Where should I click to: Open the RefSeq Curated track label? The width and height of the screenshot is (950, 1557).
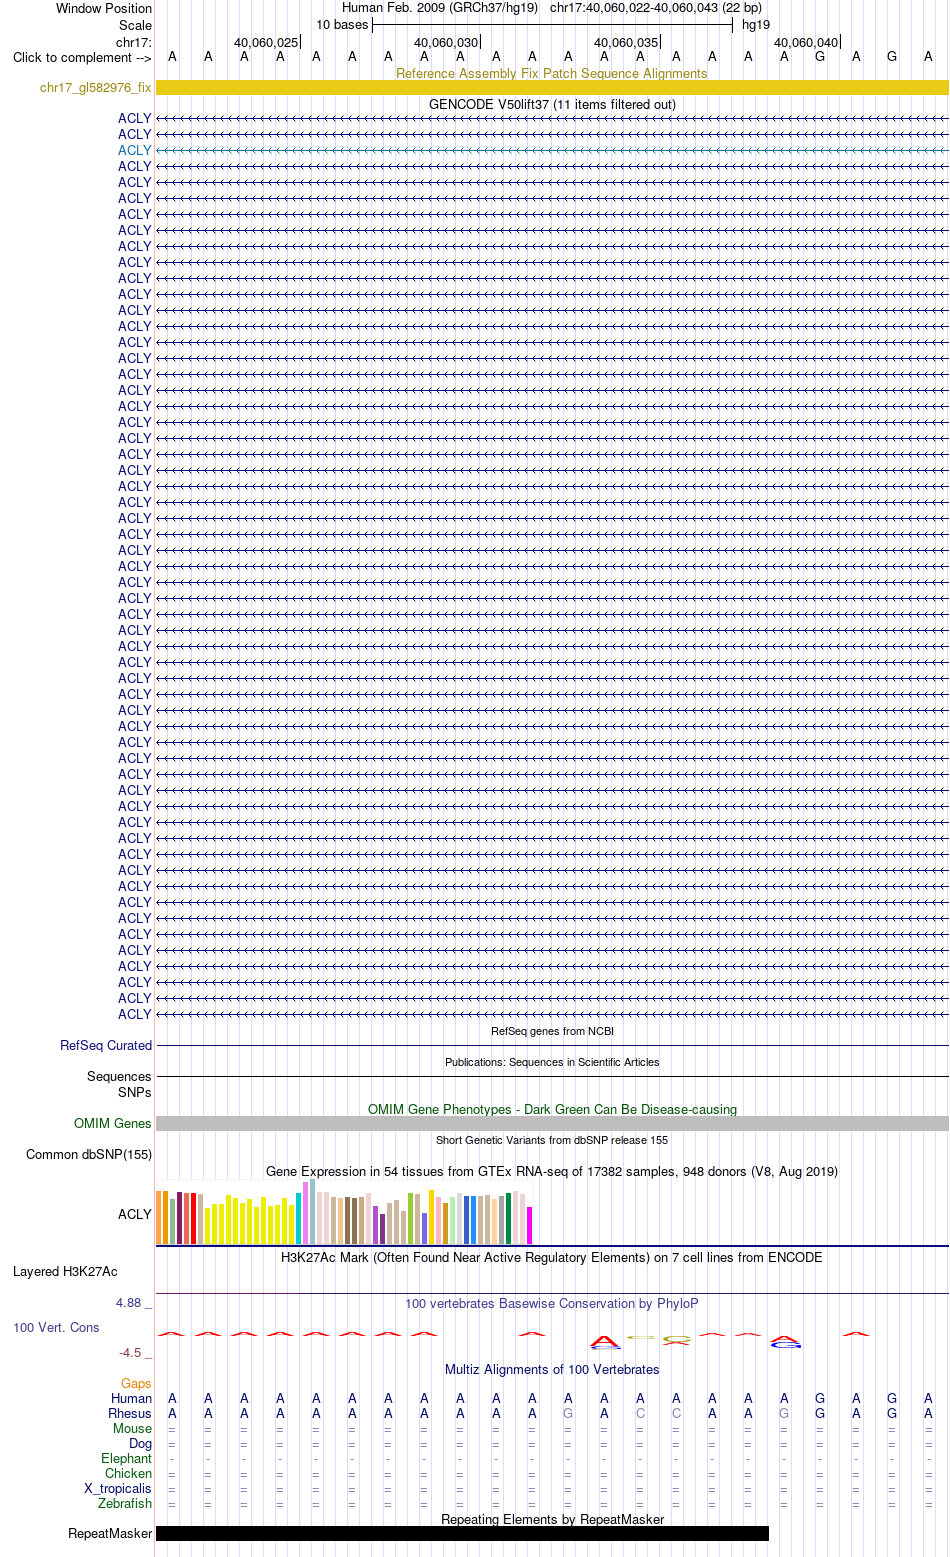[x=106, y=1045]
